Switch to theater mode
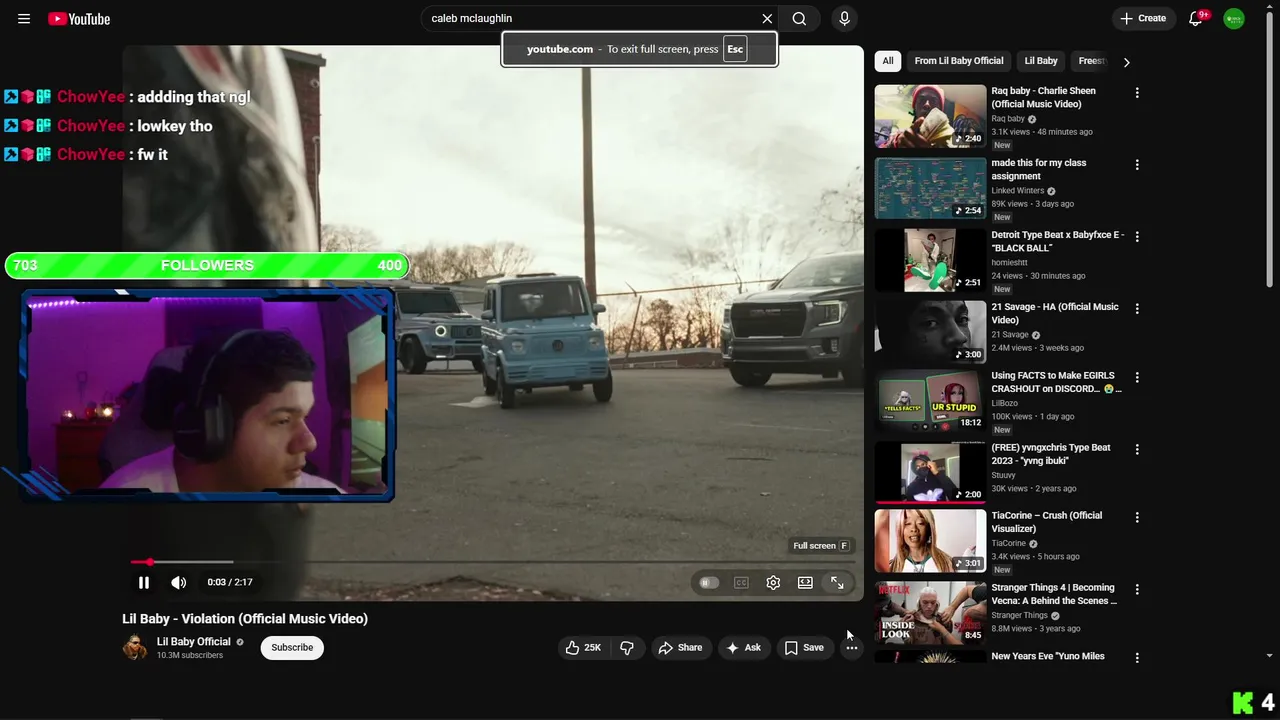The width and height of the screenshot is (1280, 720). [805, 583]
